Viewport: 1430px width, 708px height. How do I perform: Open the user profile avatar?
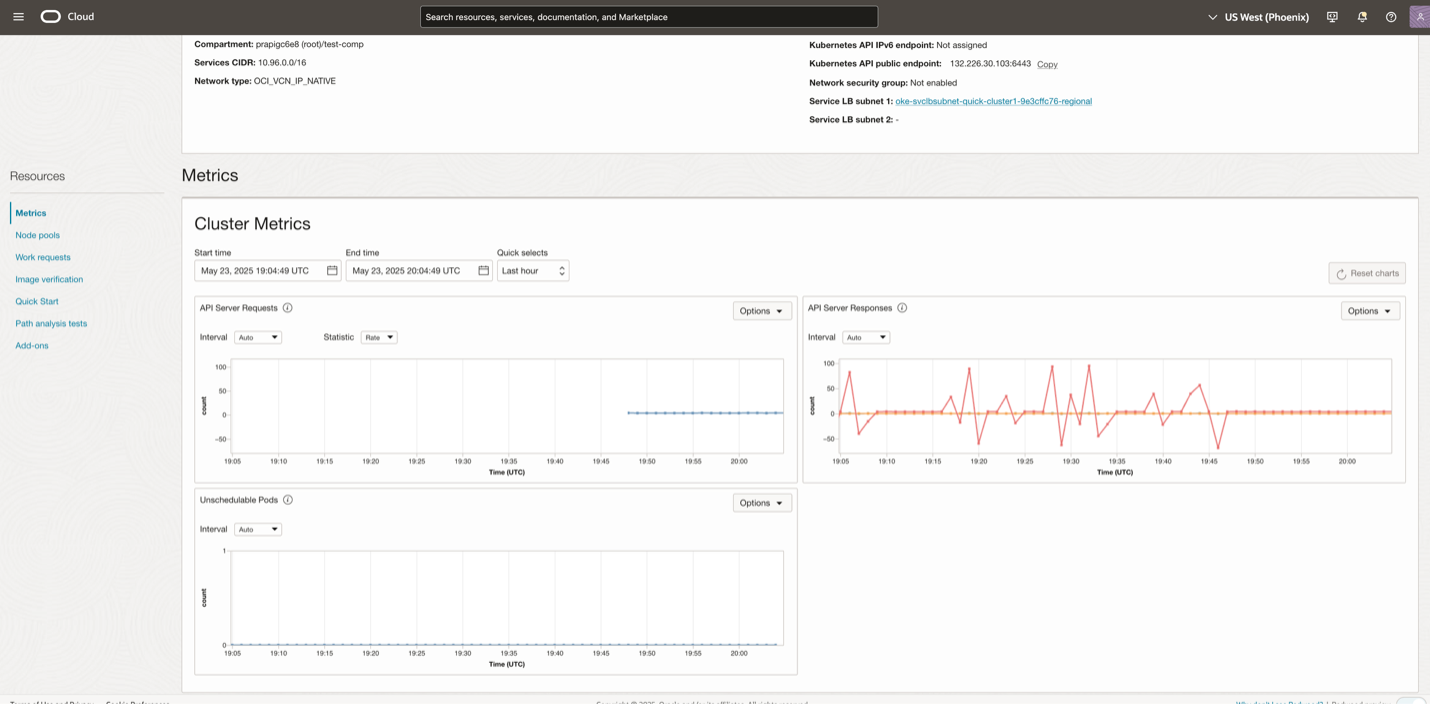click(x=1419, y=16)
